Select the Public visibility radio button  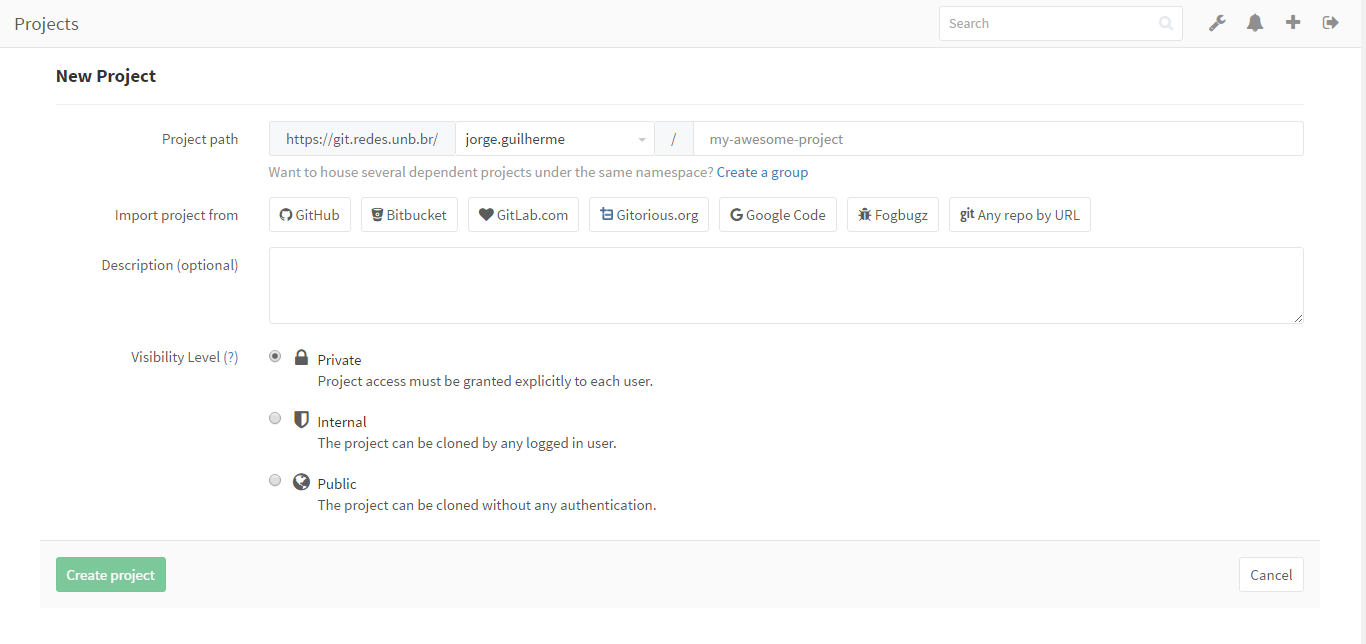point(275,481)
